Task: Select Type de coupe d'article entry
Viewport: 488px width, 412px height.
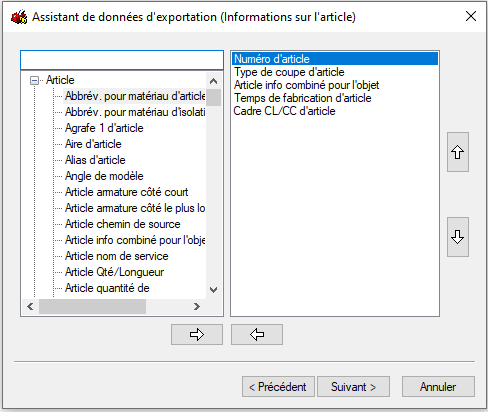Action: [x=289, y=72]
